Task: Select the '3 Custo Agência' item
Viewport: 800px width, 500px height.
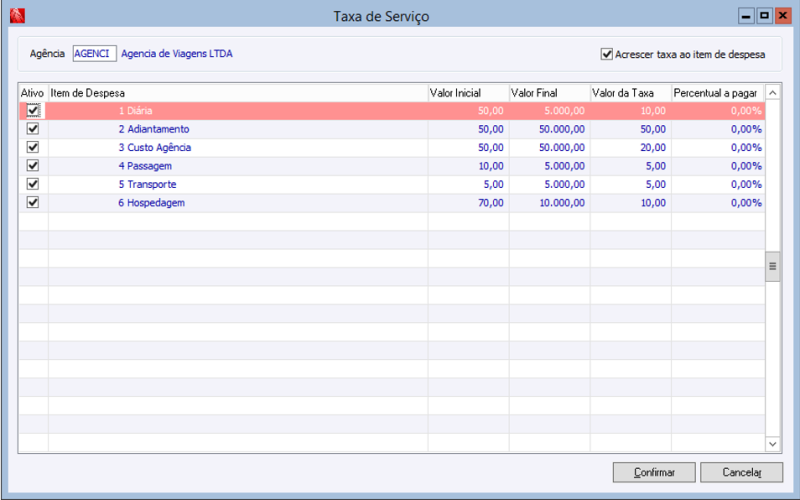Action: 155,147
